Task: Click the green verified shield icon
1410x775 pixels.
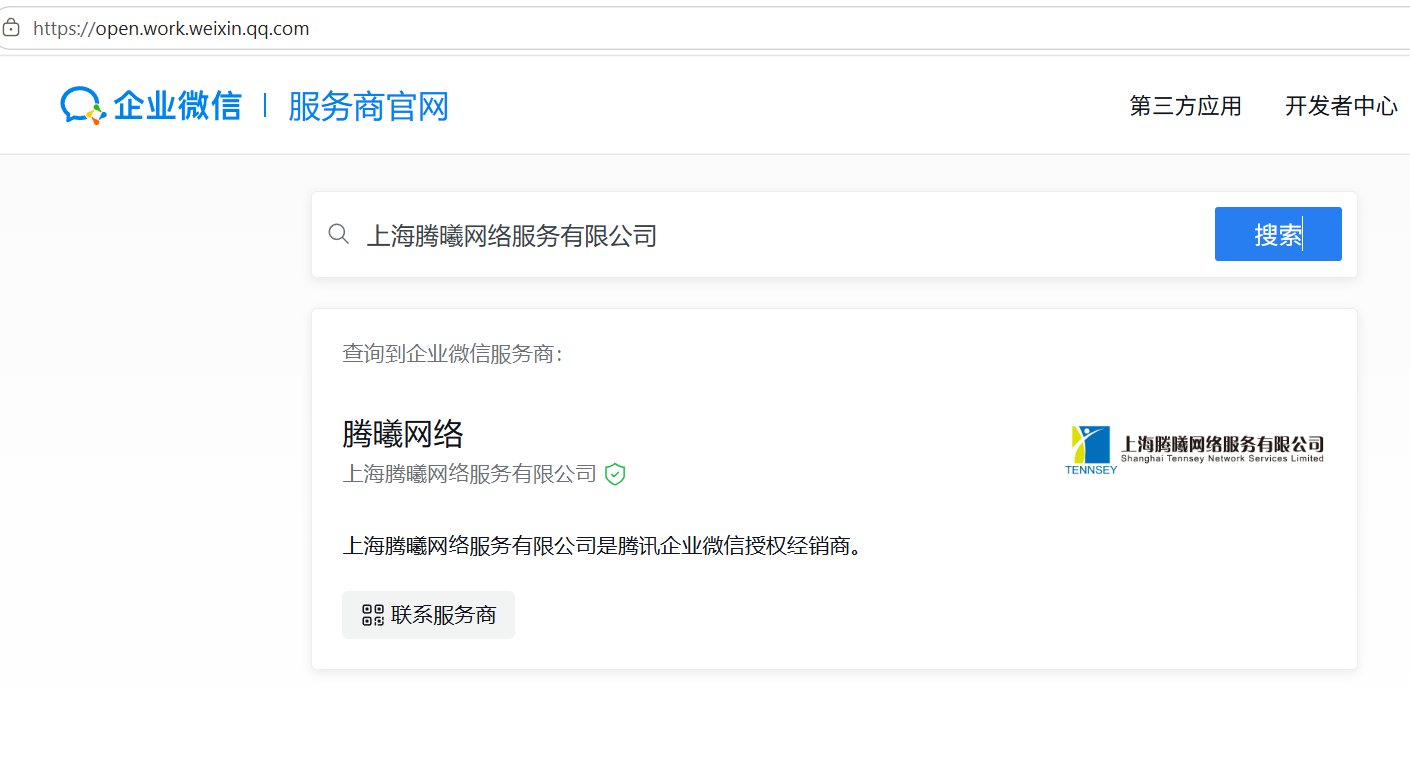Action: coord(615,474)
